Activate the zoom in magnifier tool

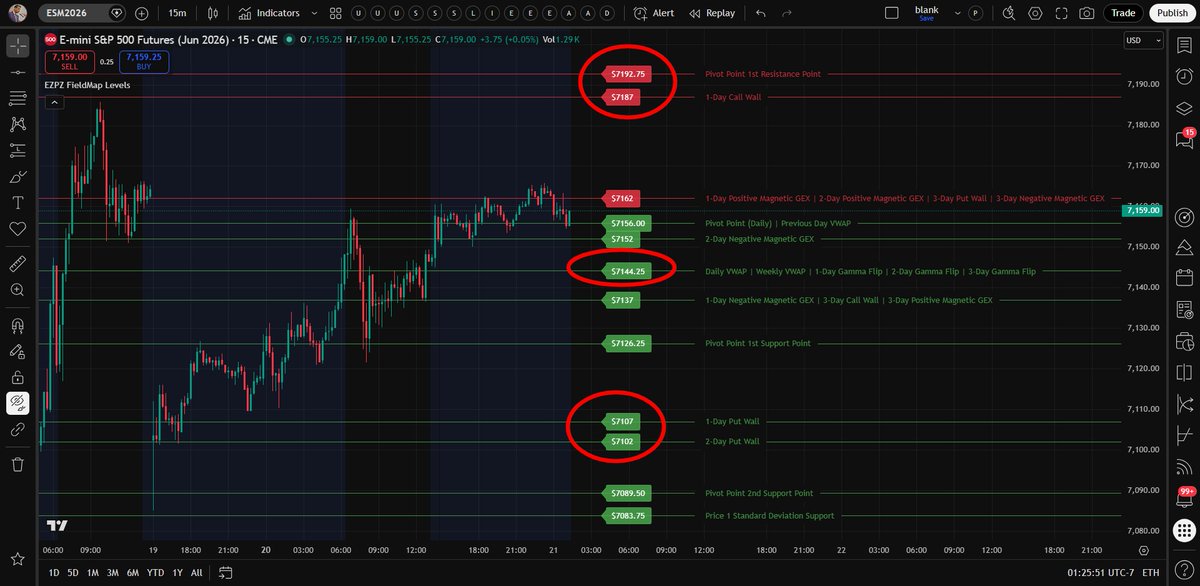(17, 290)
